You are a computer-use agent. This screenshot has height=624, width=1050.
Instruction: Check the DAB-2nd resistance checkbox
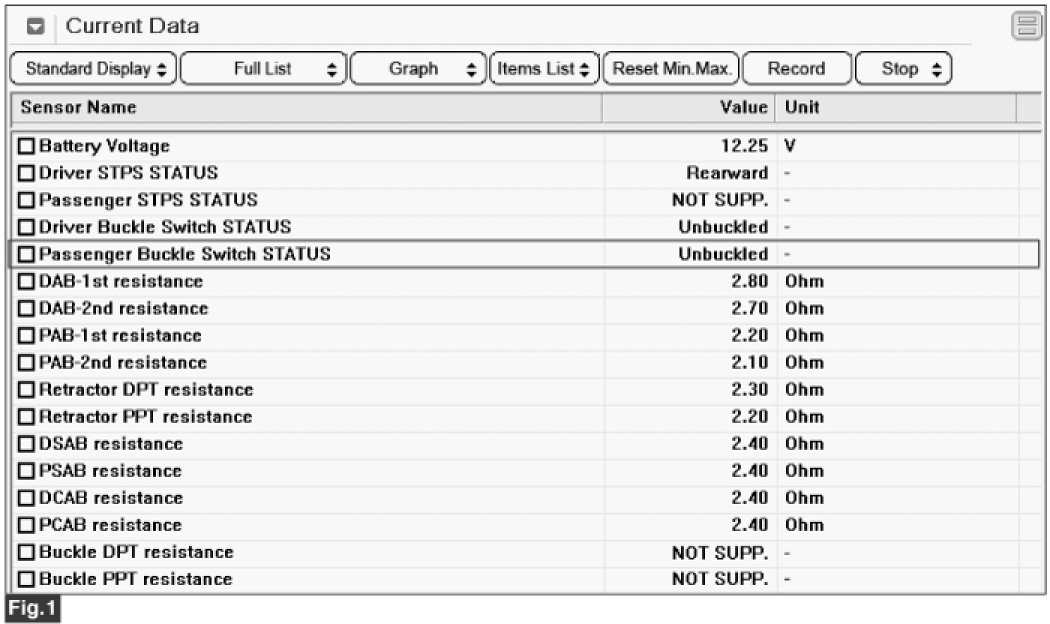(x=26, y=309)
